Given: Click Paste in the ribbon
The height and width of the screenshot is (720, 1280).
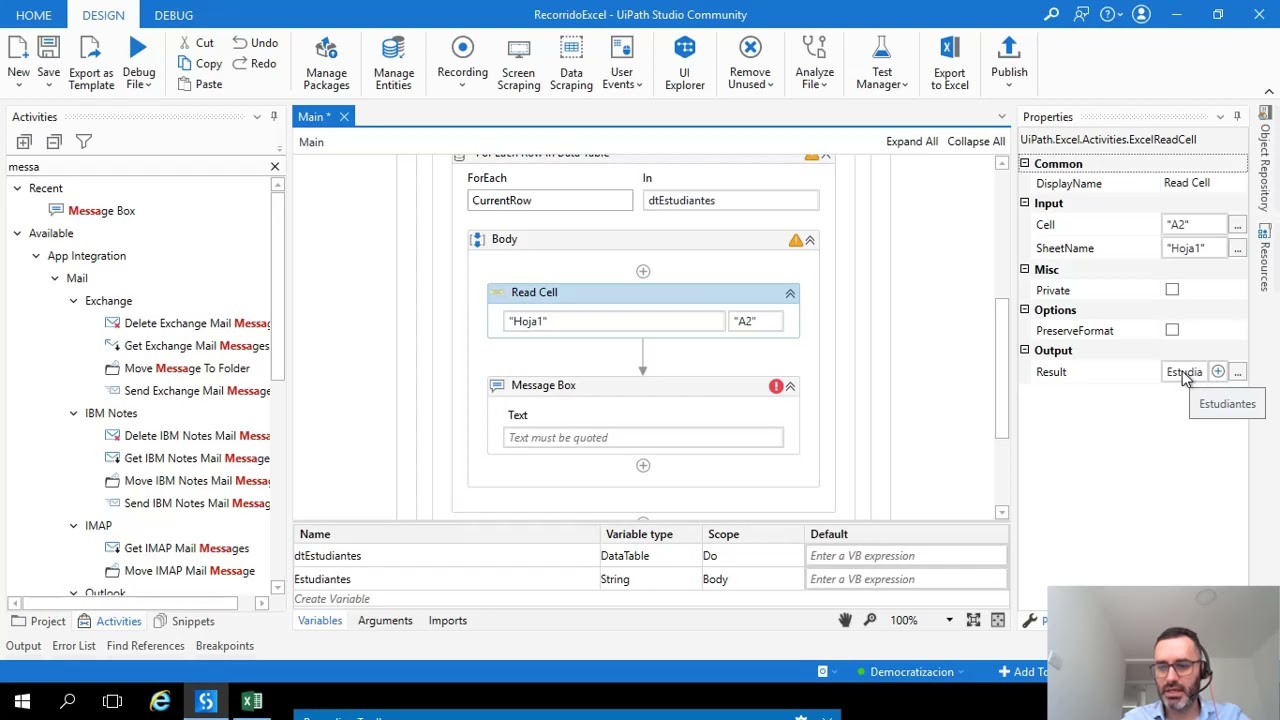Looking at the screenshot, I should coord(200,84).
